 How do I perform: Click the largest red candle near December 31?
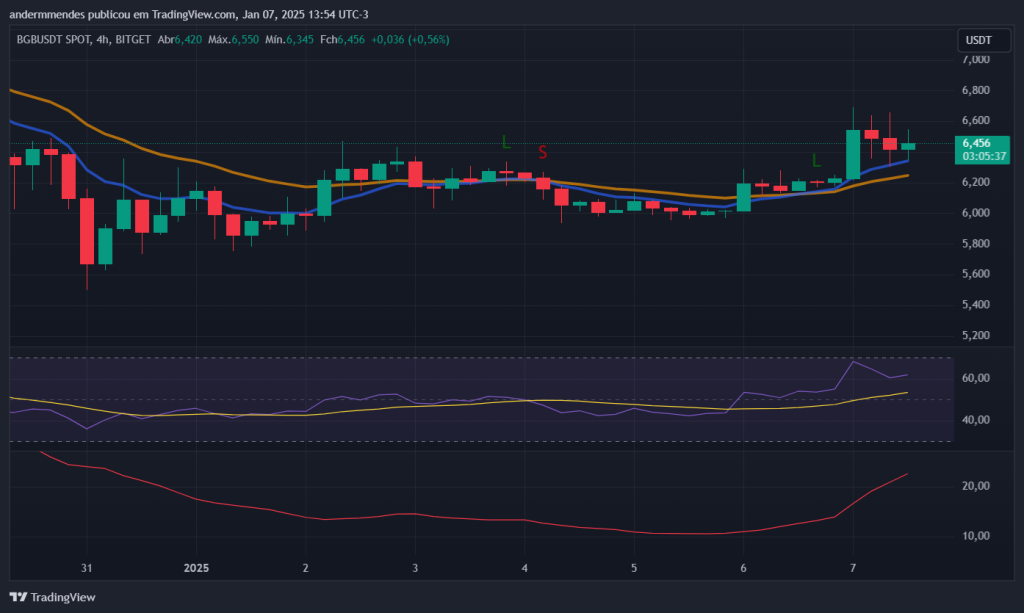pyautogui.click(x=87, y=231)
